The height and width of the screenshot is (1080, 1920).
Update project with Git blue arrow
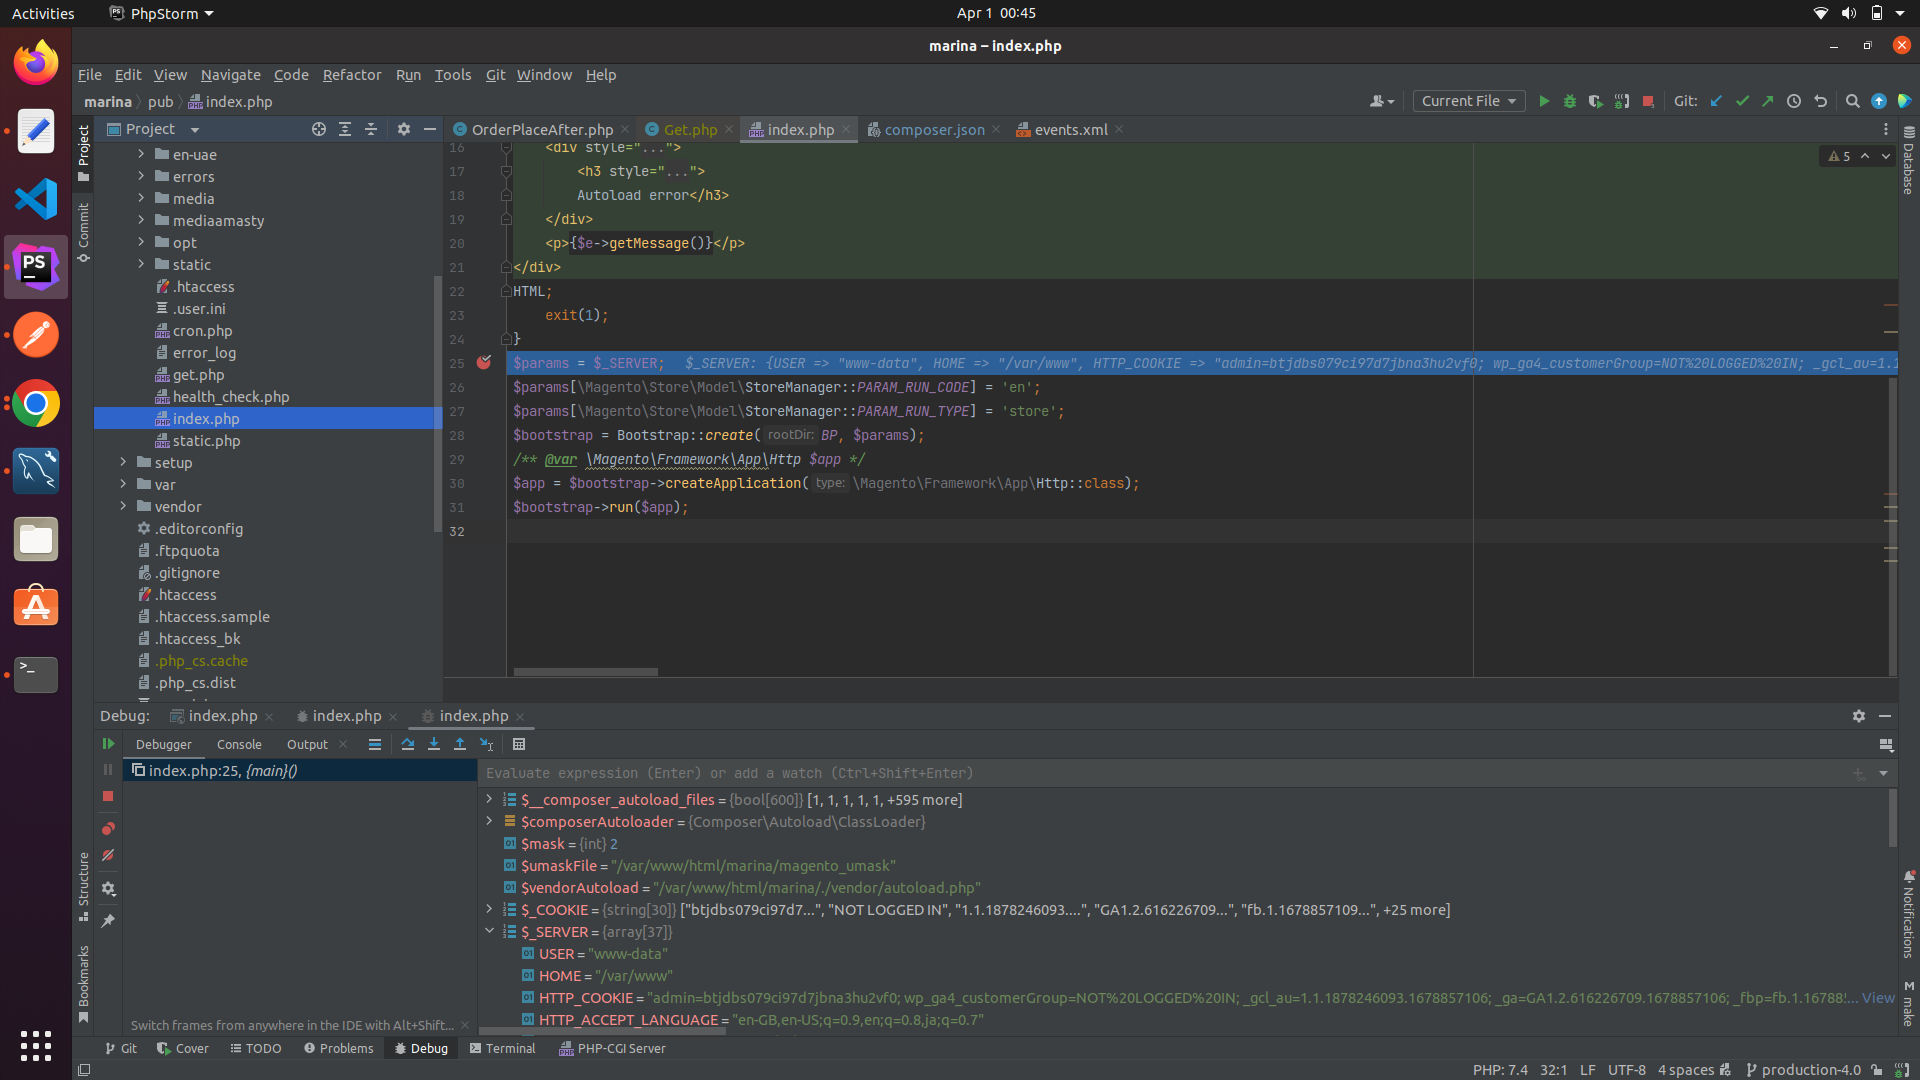pyautogui.click(x=1716, y=101)
